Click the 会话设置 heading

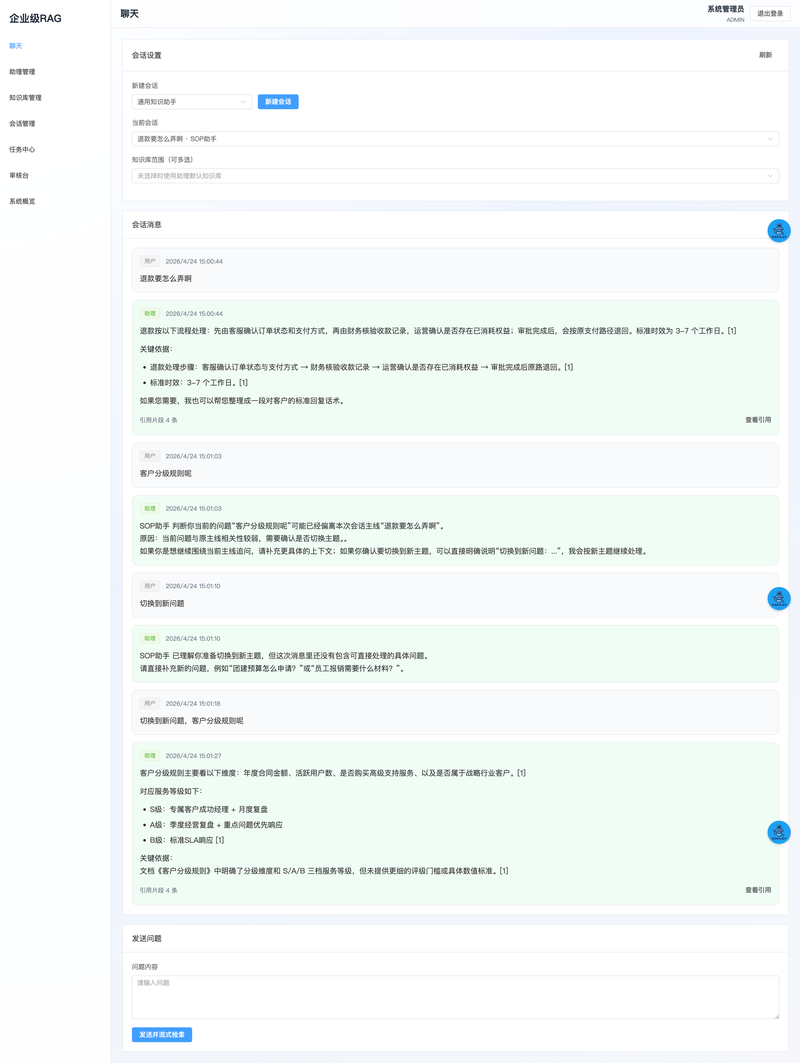point(146,56)
